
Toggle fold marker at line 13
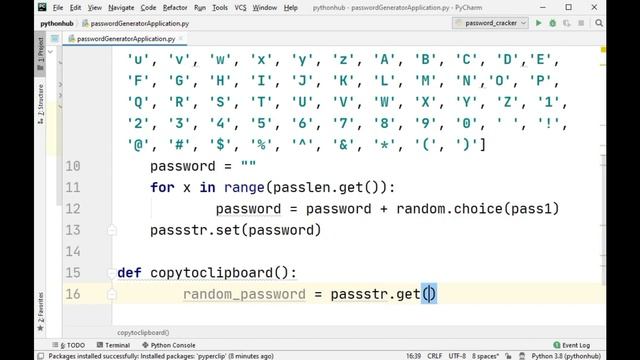(x=112, y=230)
